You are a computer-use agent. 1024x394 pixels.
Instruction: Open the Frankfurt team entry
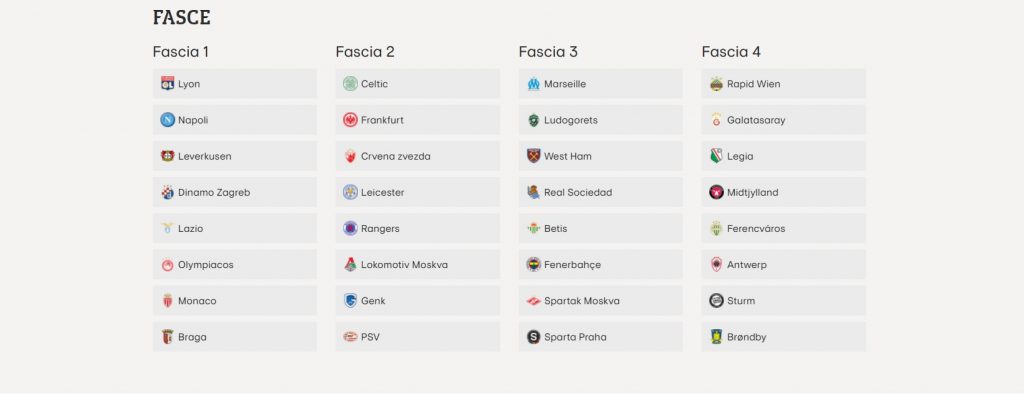click(x=418, y=120)
